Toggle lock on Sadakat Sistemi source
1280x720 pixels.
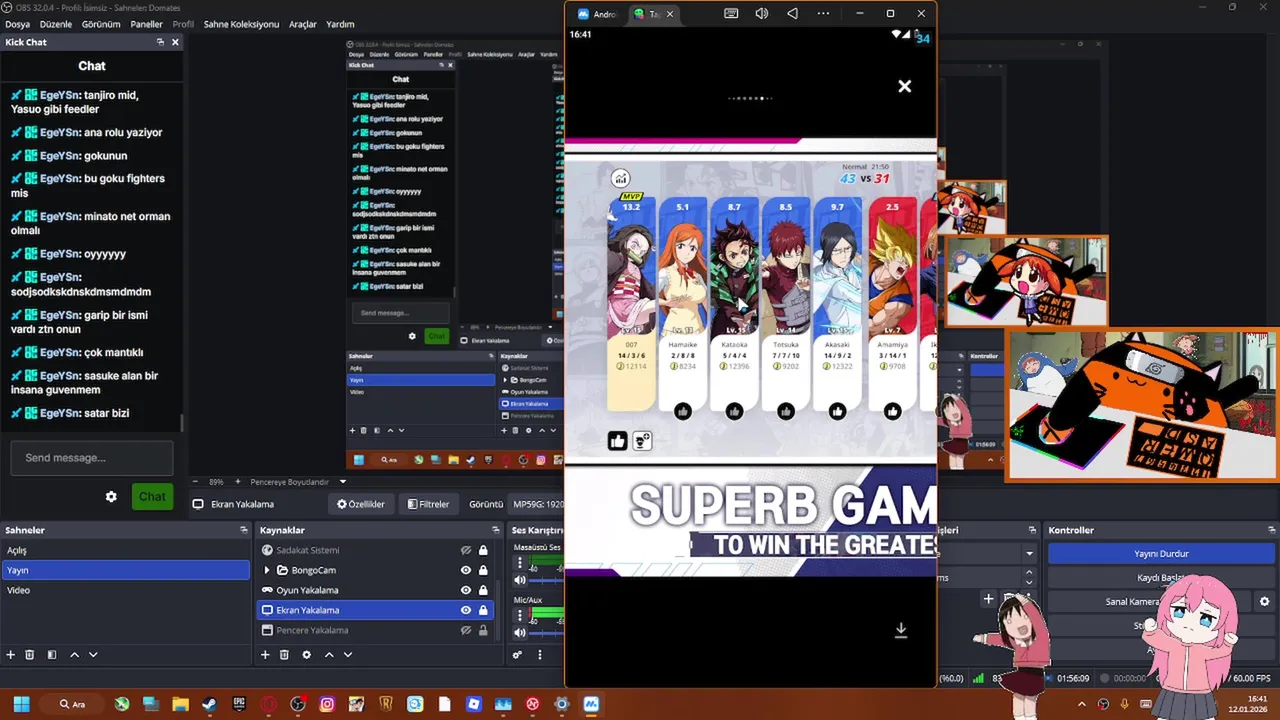click(x=483, y=550)
